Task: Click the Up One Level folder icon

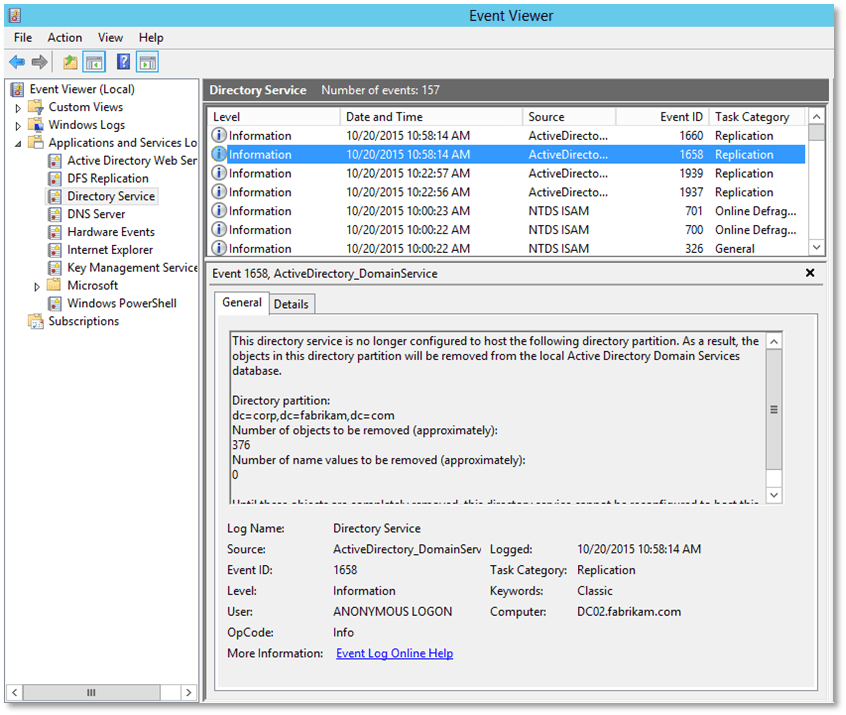Action: pos(70,62)
